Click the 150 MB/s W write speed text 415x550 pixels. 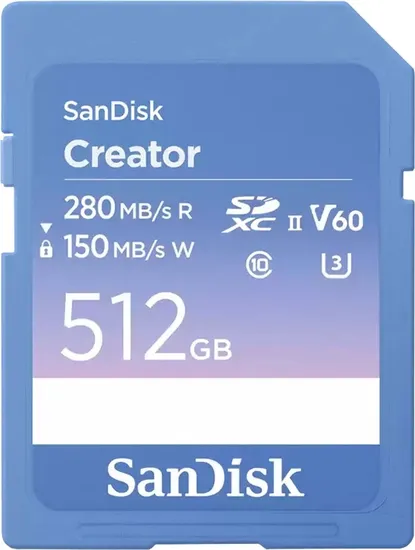click(129, 248)
